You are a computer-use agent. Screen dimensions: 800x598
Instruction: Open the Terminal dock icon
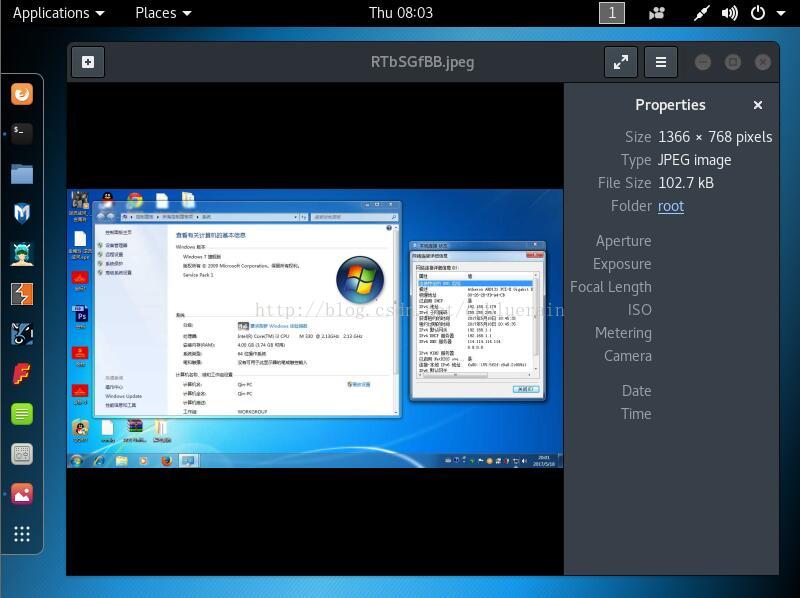pyautogui.click(x=22, y=134)
